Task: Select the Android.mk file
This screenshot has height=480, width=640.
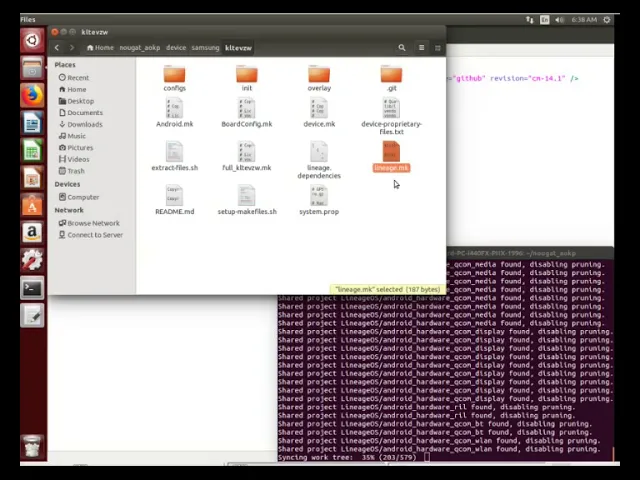Action: click(174, 113)
